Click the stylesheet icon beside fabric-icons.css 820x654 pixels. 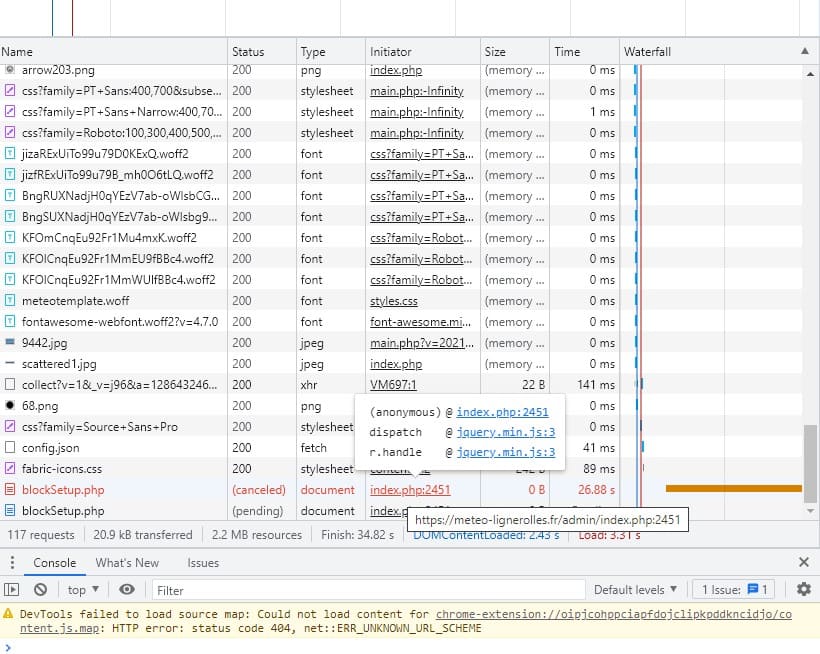[10, 468]
